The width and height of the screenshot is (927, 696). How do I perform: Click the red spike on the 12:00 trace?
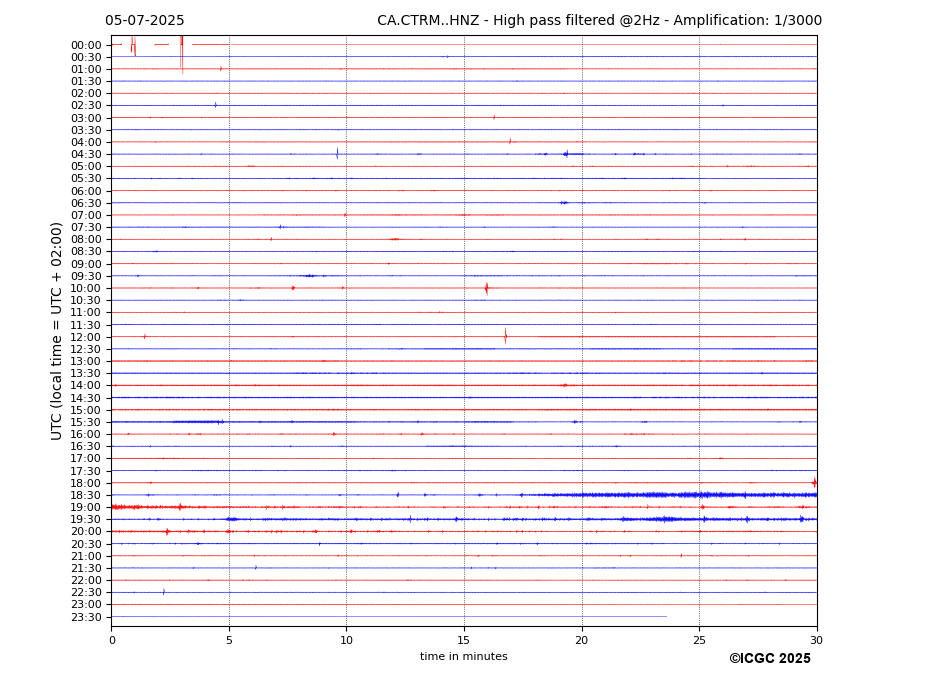coord(505,336)
